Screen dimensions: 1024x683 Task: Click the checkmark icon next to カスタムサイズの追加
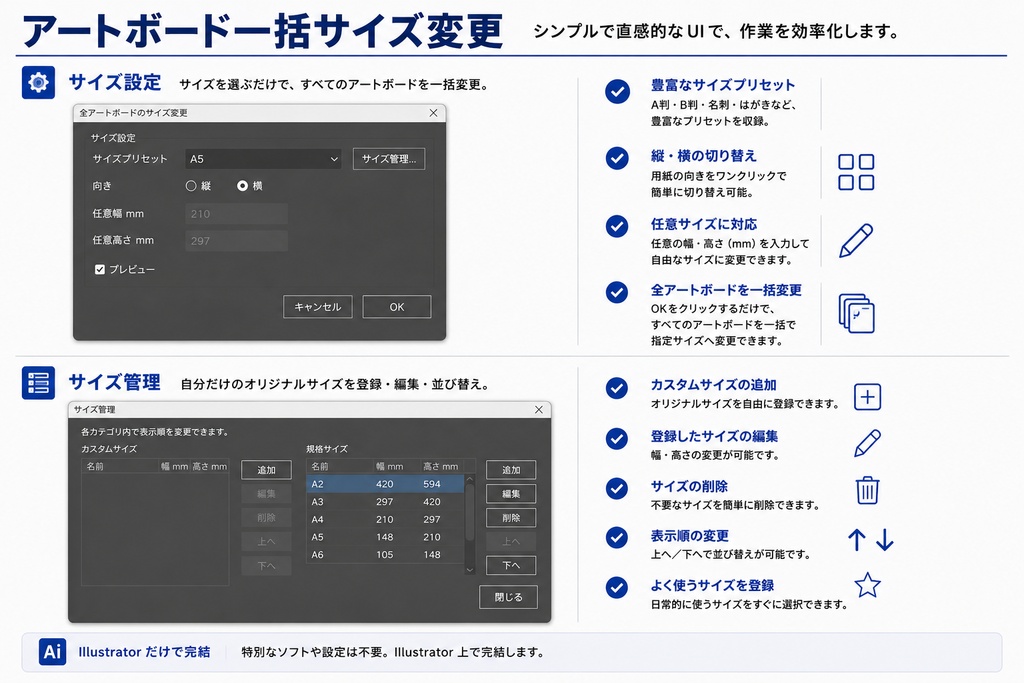click(616, 388)
